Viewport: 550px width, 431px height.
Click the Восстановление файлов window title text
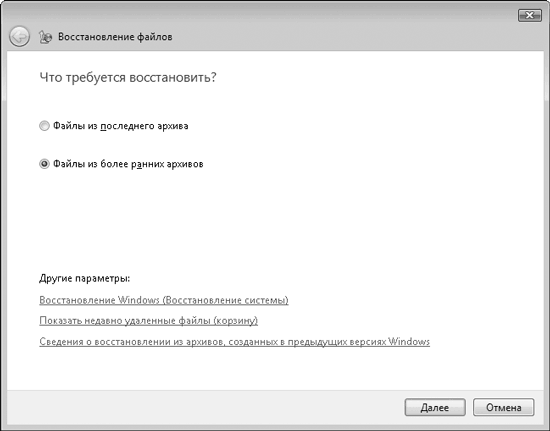pos(115,37)
